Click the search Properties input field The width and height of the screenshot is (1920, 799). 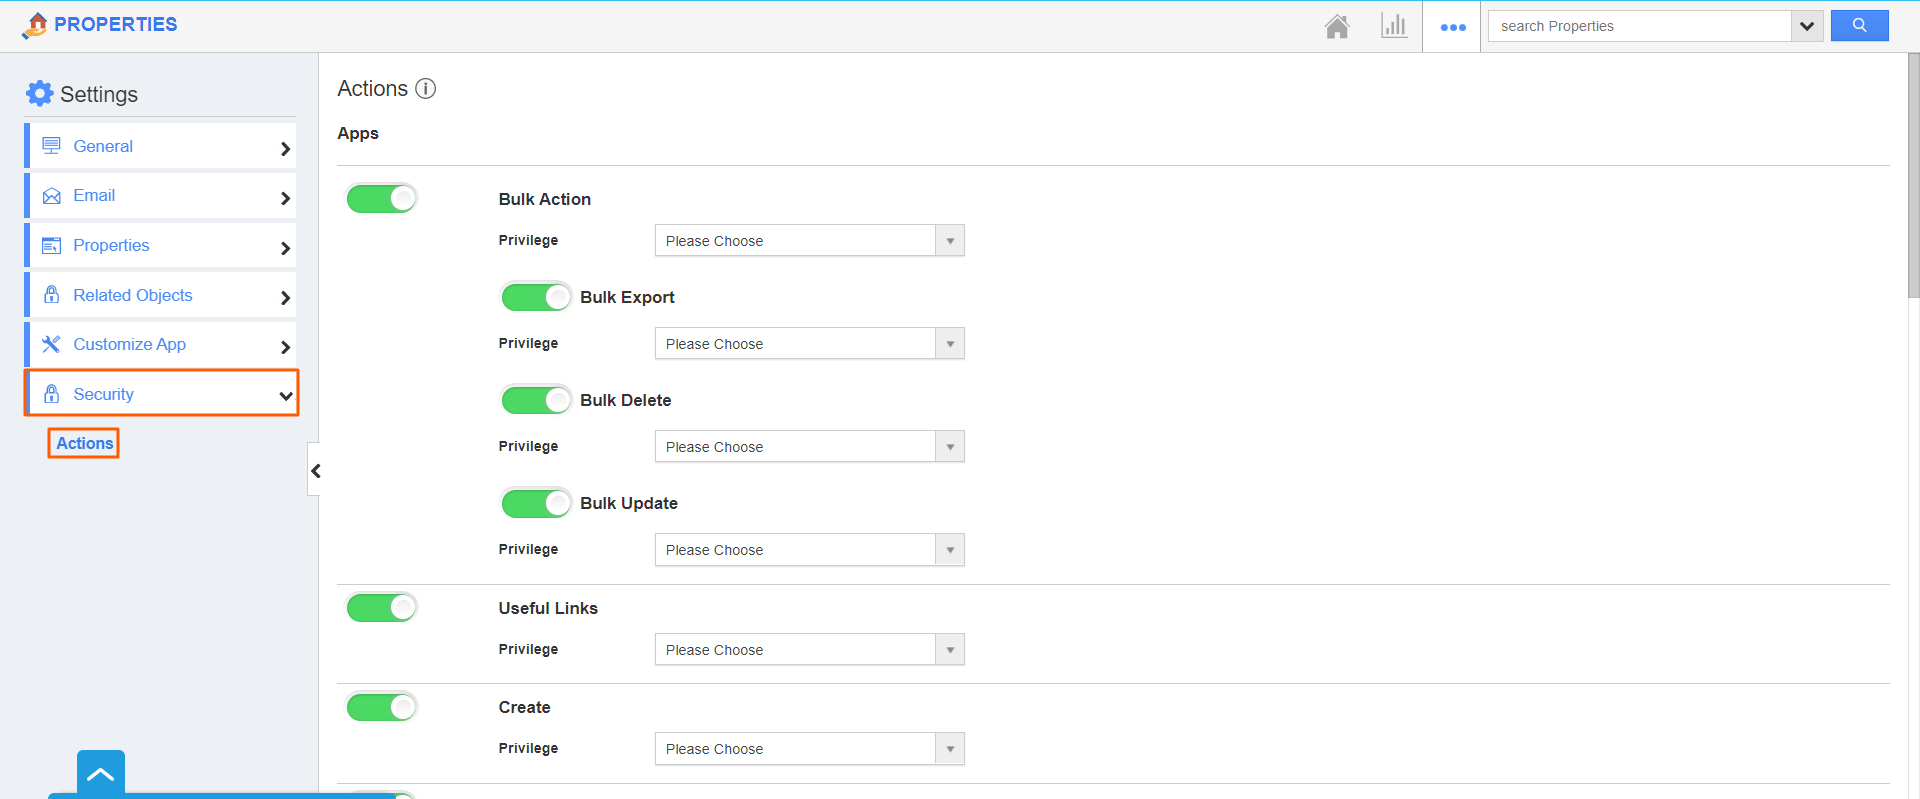tap(1640, 26)
